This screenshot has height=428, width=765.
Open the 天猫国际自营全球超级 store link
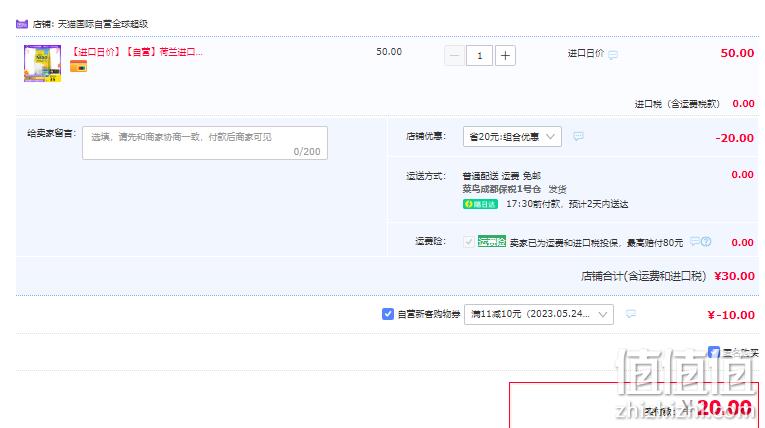click(103, 24)
